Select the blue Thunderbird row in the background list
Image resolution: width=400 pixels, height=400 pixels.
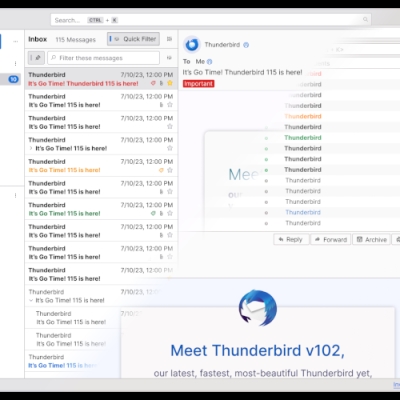click(x=303, y=212)
